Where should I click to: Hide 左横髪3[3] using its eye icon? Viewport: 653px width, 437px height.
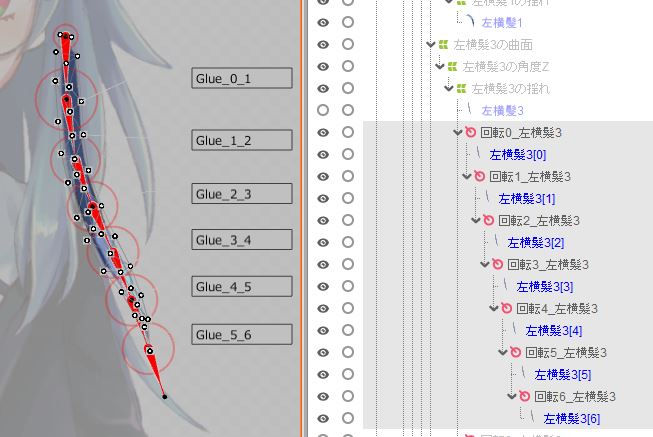(x=323, y=287)
